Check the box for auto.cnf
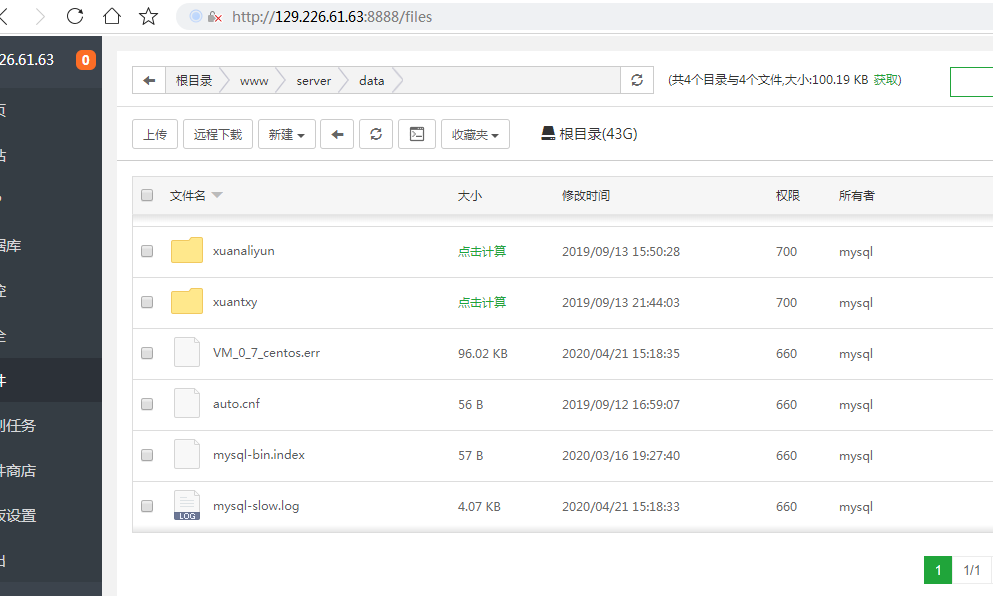 pyautogui.click(x=147, y=405)
